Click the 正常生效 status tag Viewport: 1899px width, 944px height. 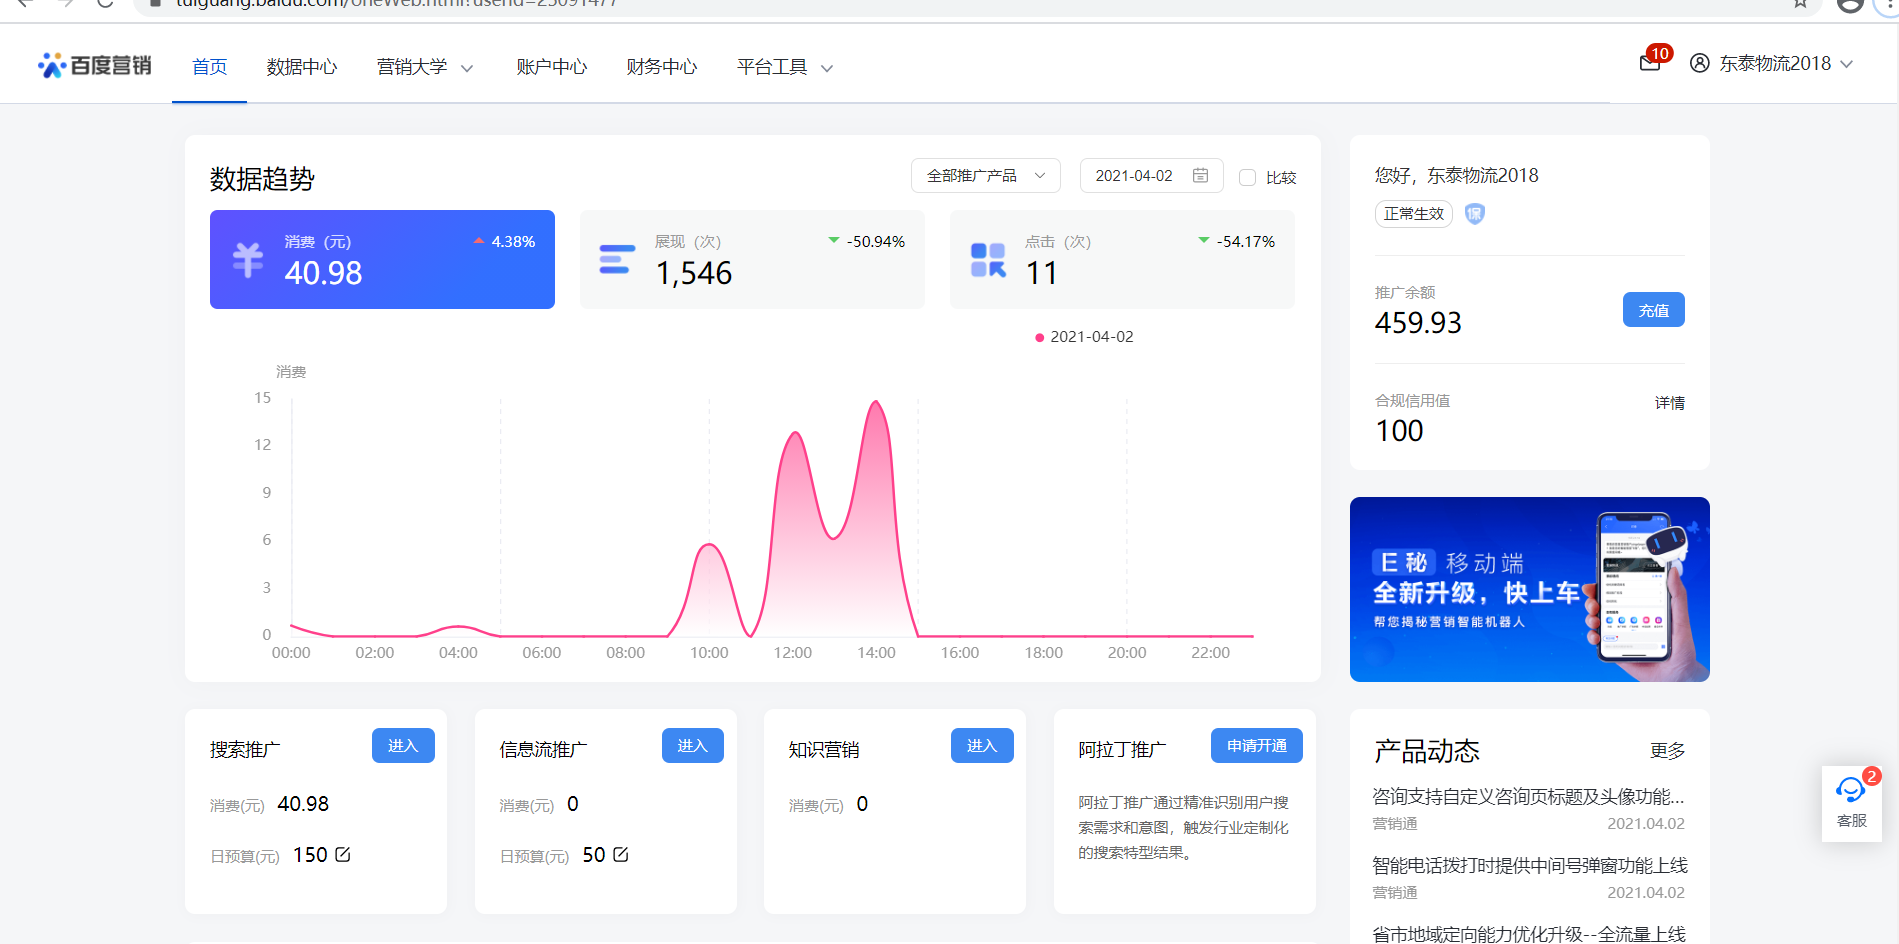pyautogui.click(x=1413, y=213)
